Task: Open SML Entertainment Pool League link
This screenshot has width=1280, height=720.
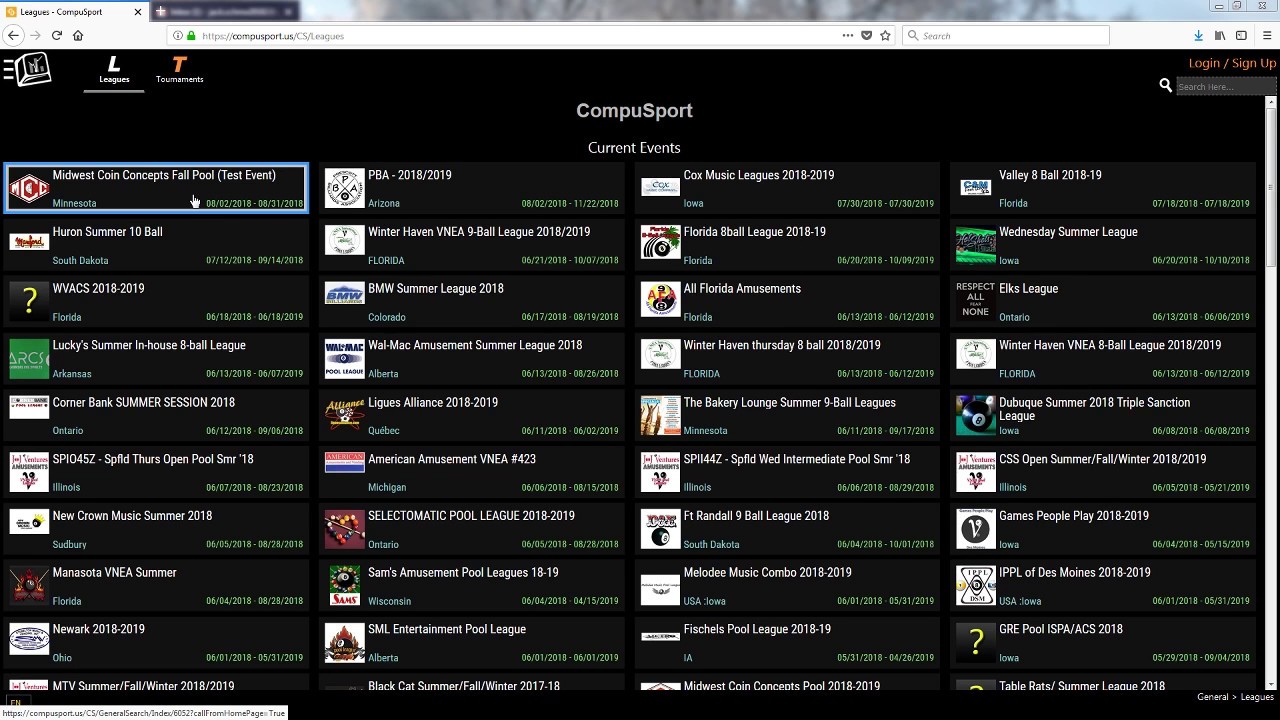Action: [x=447, y=630]
